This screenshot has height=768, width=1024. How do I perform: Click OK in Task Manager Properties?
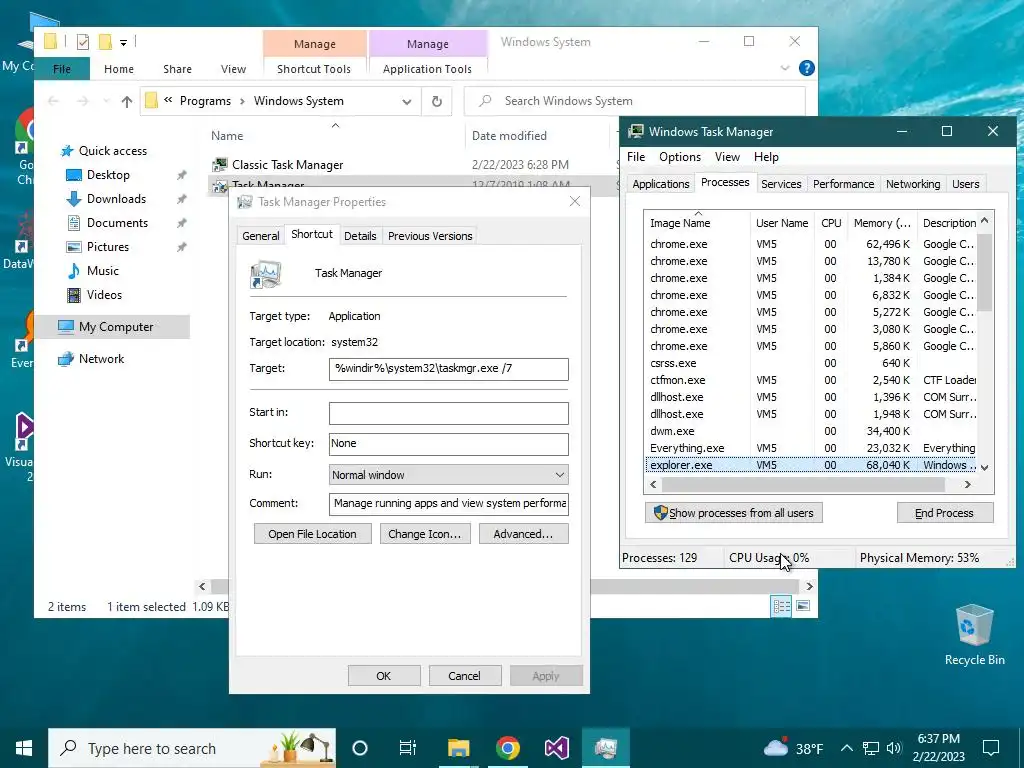(383, 676)
